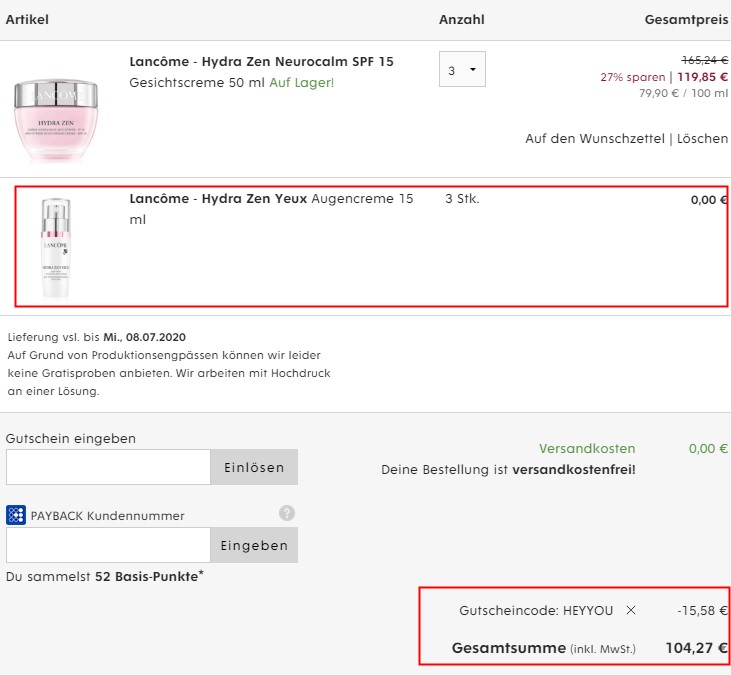Click the blue PAYBACK logo icon
The height and width of the screenshot is (676, 731).
16,515
